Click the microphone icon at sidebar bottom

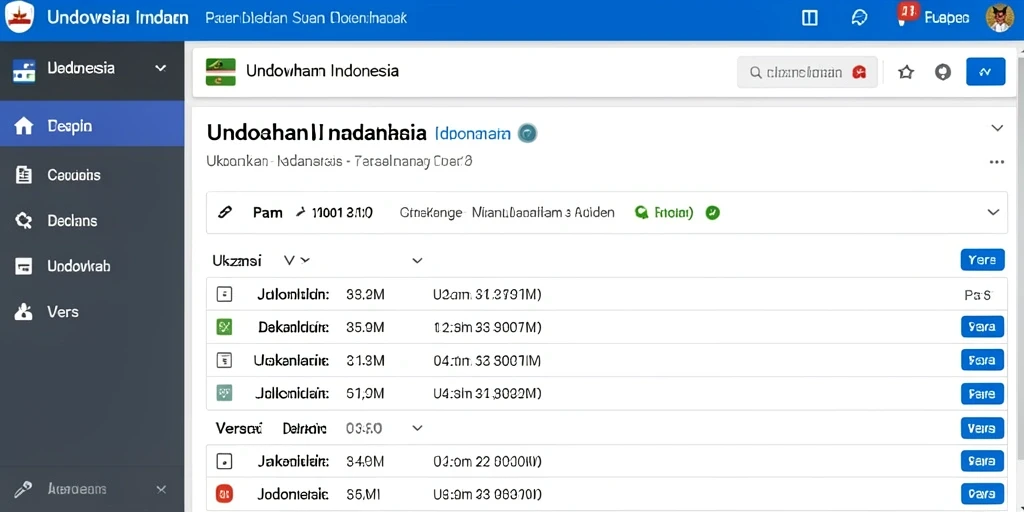[24, 489]
